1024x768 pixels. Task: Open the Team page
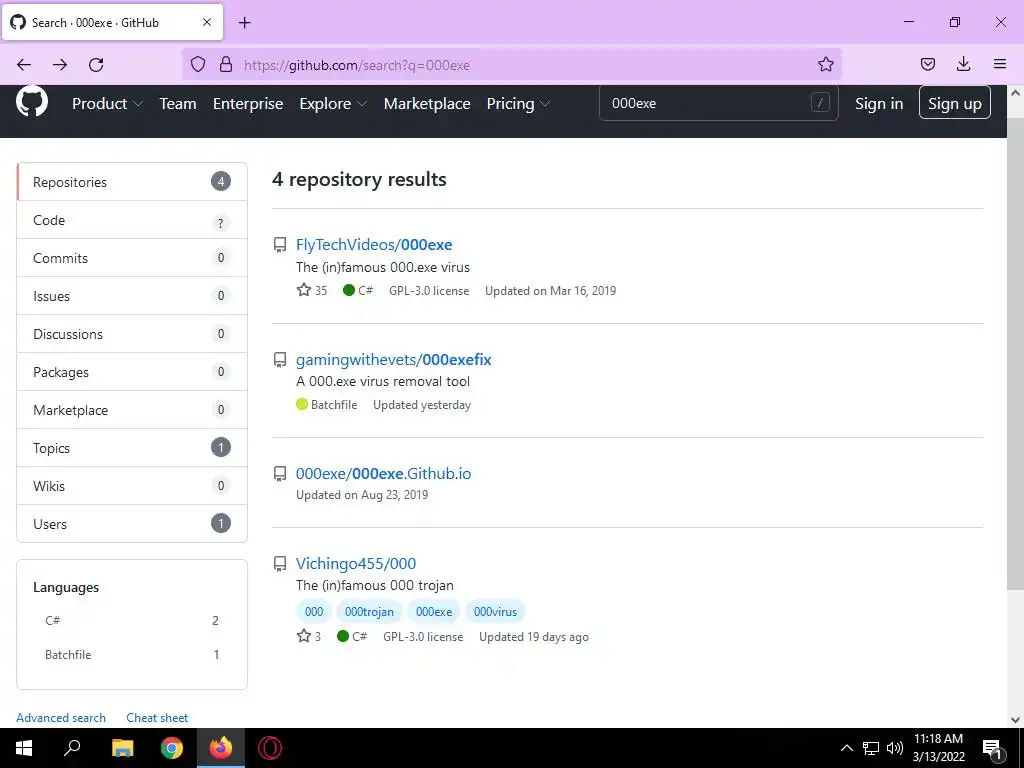pyautogui.click(x=178, y=103)
